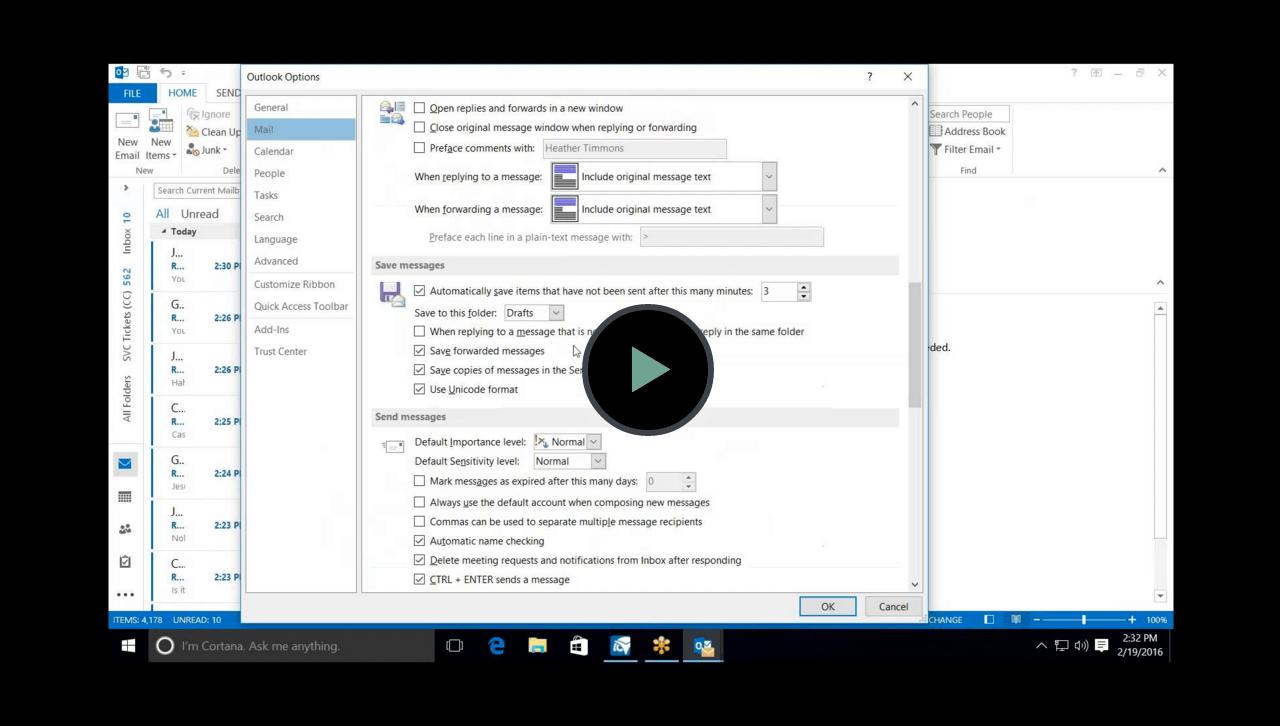Click the Outlook Options vertical scrollbar thumb
This screenshot has height=726, width=1280.
click(x=915, y=345)
